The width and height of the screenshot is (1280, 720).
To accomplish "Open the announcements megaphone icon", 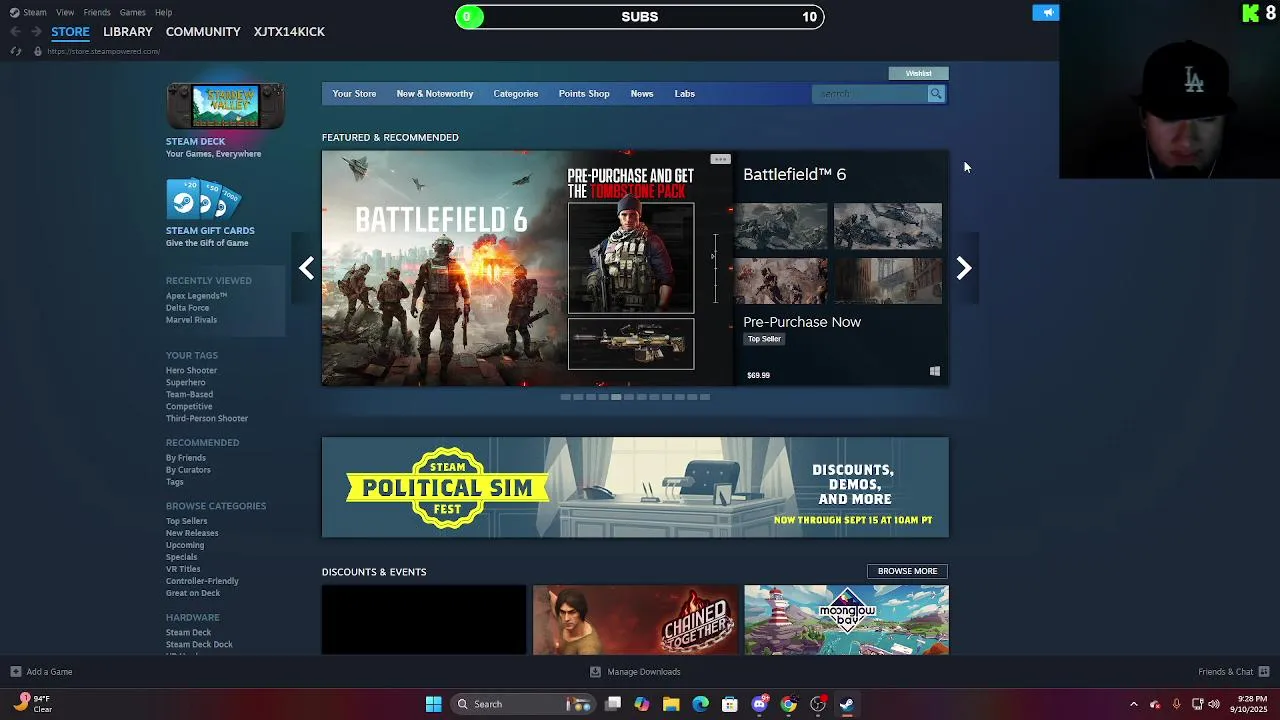I will tap(1046, 13).
